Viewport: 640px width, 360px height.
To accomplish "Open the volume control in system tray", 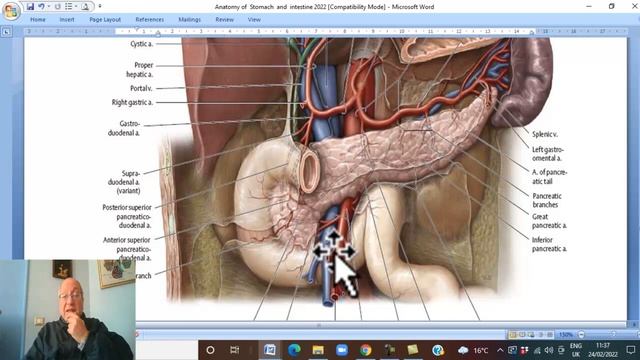I will (x=549, y=350).
